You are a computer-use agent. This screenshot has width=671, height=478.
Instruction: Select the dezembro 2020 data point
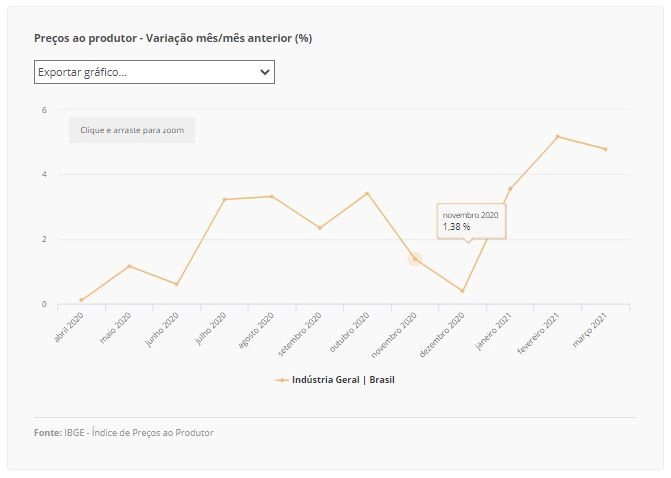coord(462,291)
